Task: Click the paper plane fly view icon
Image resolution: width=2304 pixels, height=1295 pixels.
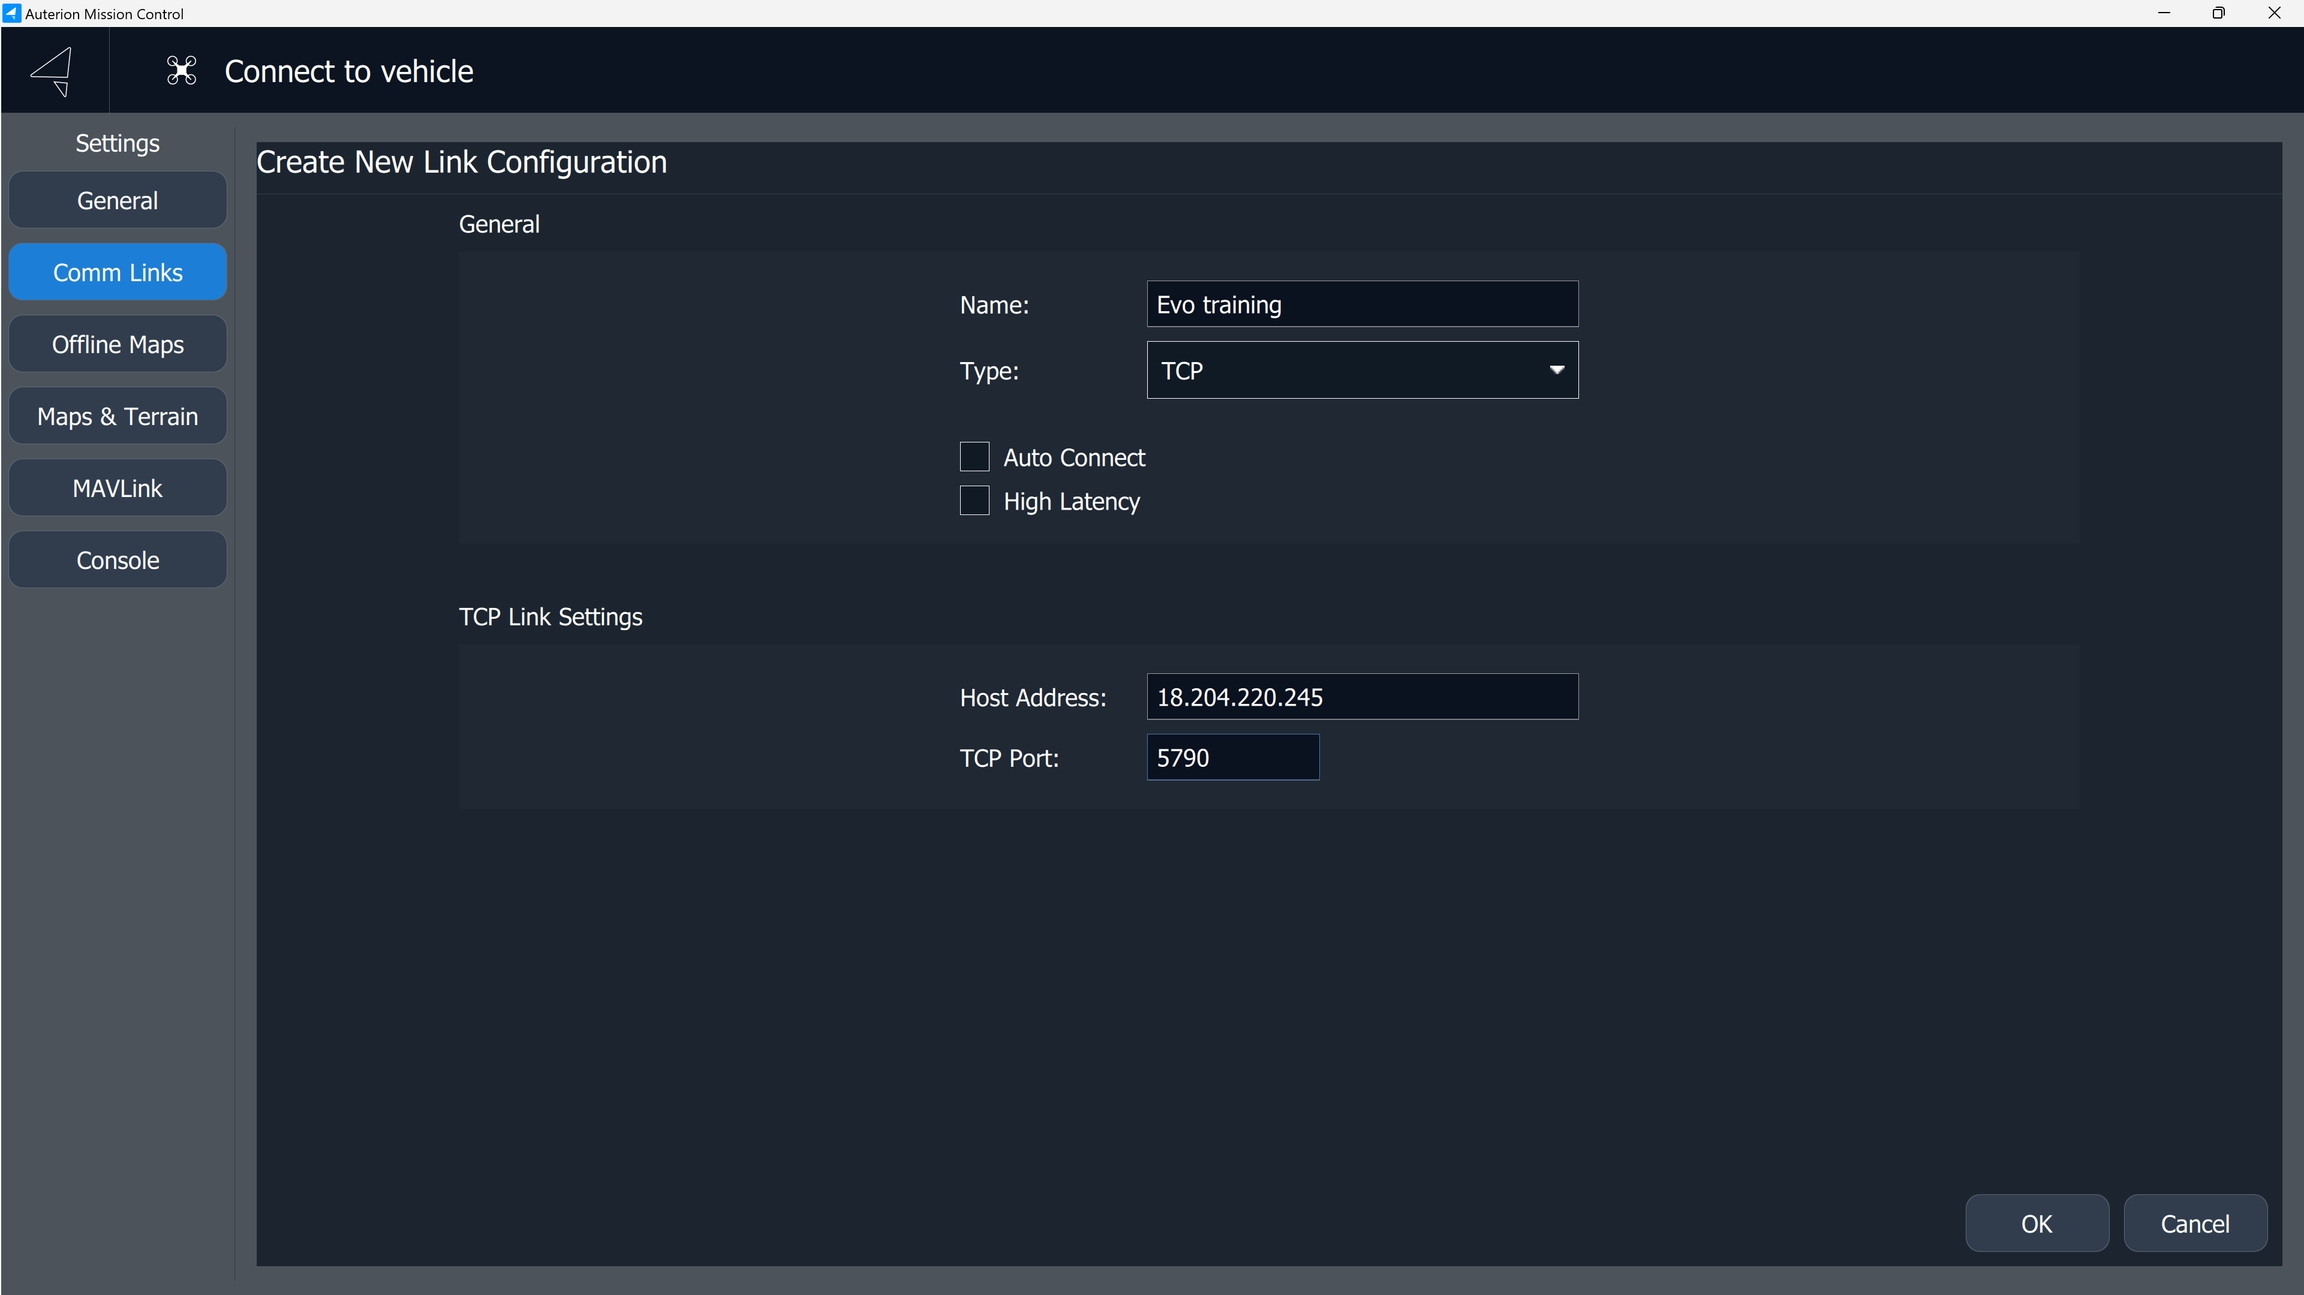Action: pyautogui.click(x=52, y=71)
